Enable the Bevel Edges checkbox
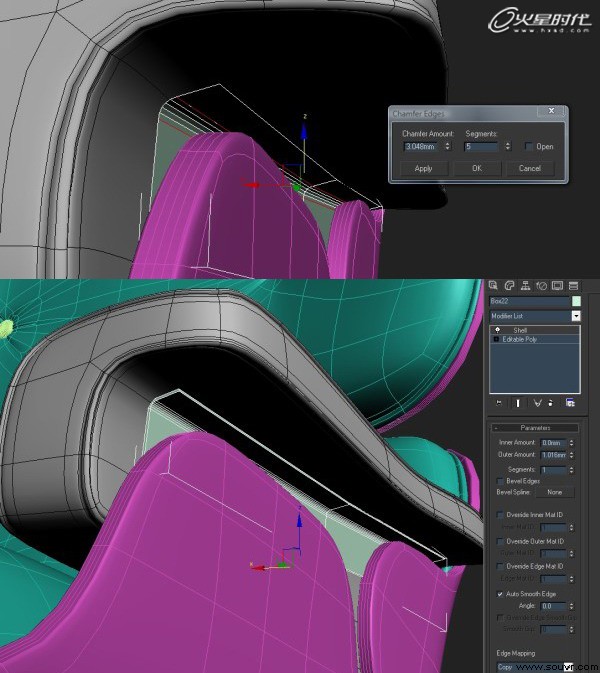 click(500, 481)
